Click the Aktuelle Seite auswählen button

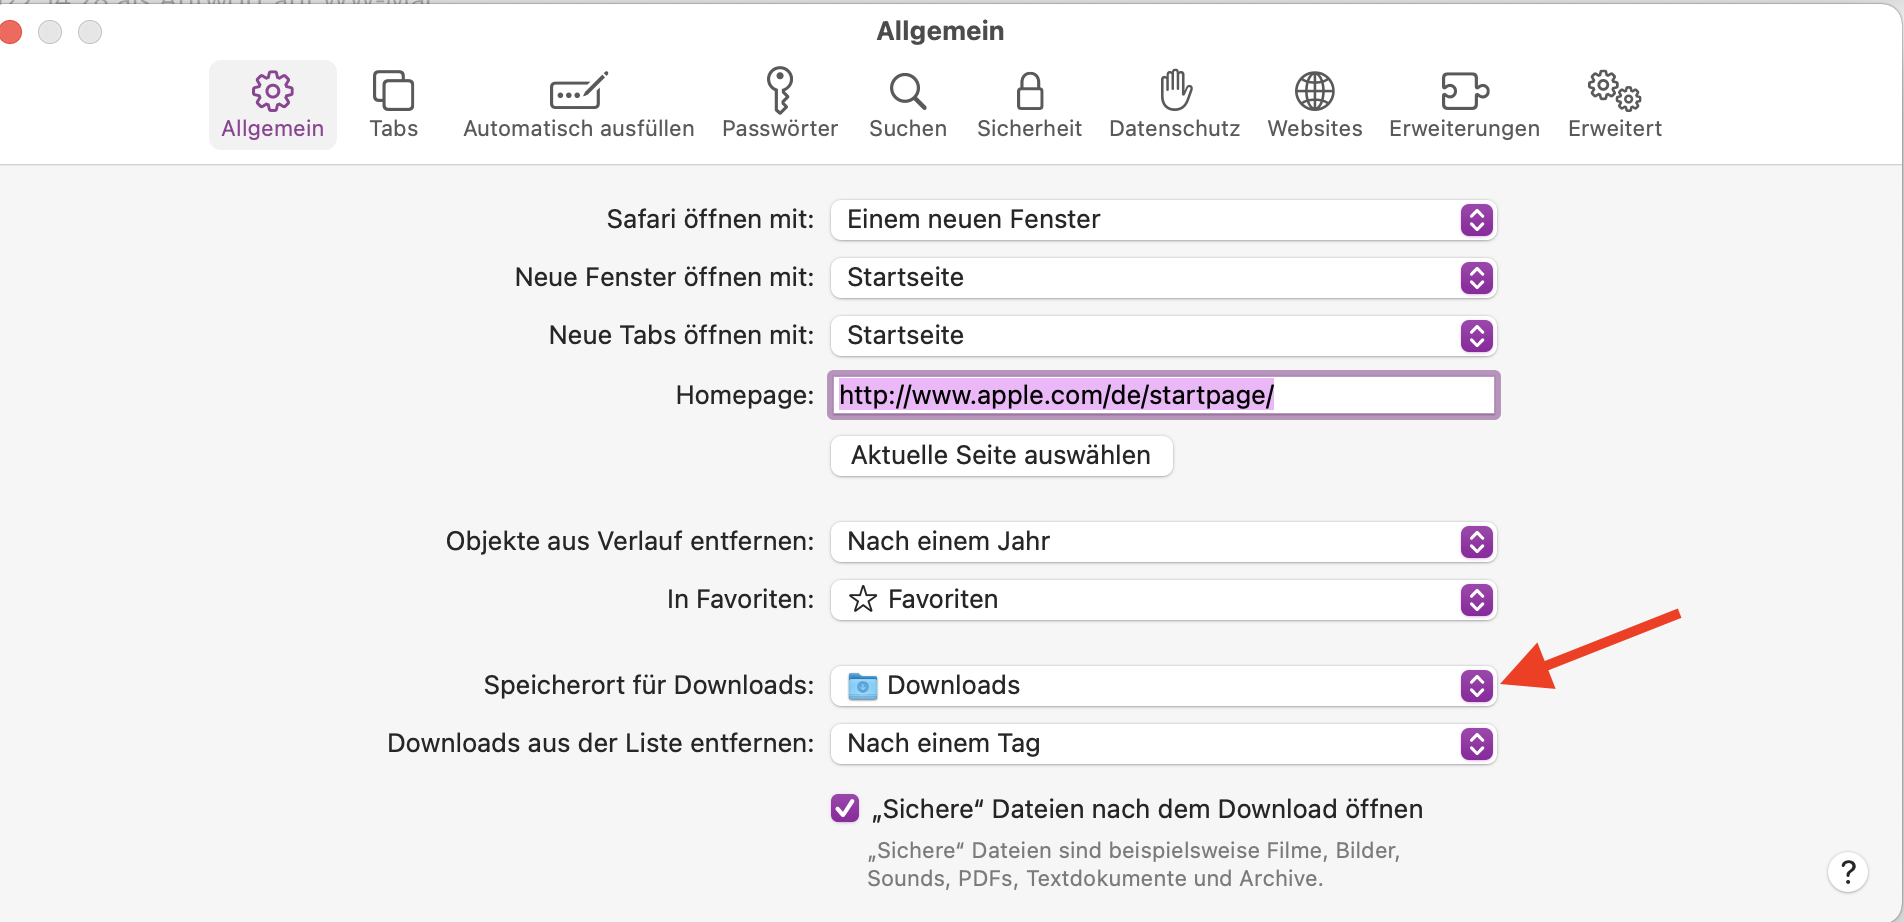1001,456
